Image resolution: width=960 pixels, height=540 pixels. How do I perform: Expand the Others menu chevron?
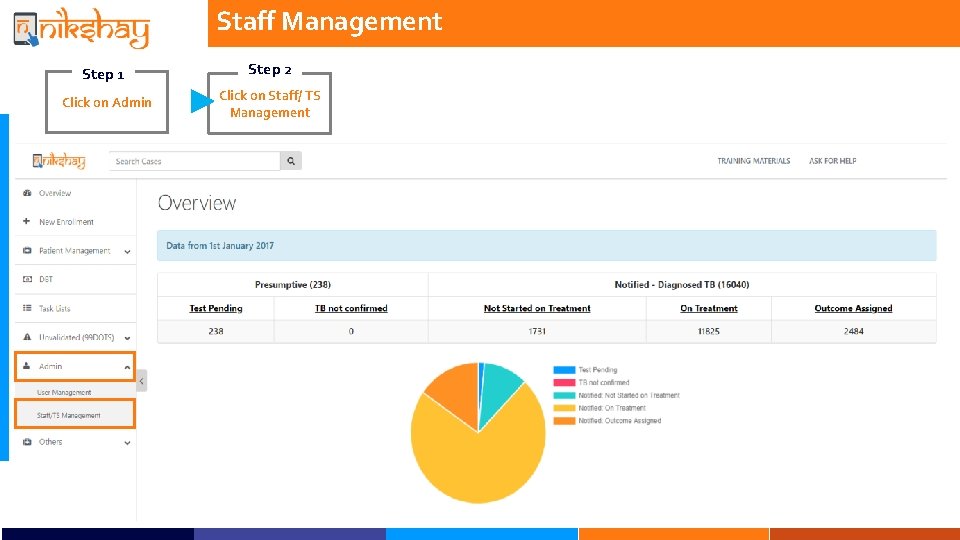click(x=127, y=443)
